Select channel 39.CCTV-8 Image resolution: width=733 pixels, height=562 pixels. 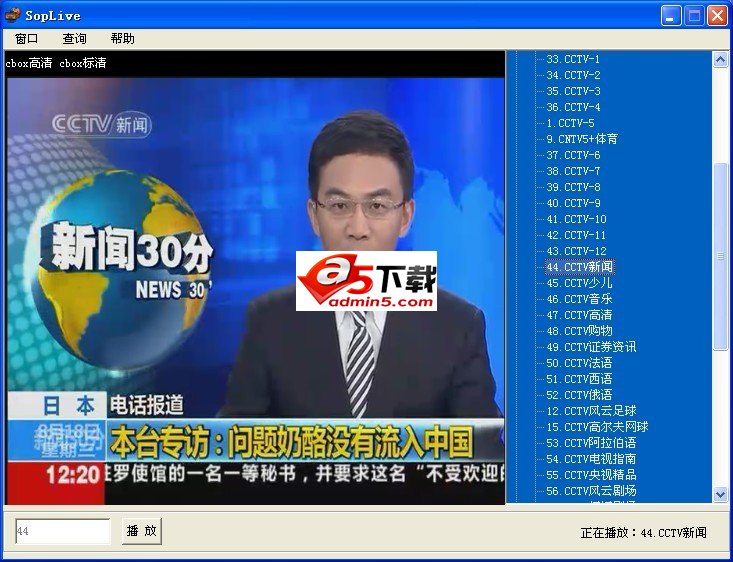point(573,187)
